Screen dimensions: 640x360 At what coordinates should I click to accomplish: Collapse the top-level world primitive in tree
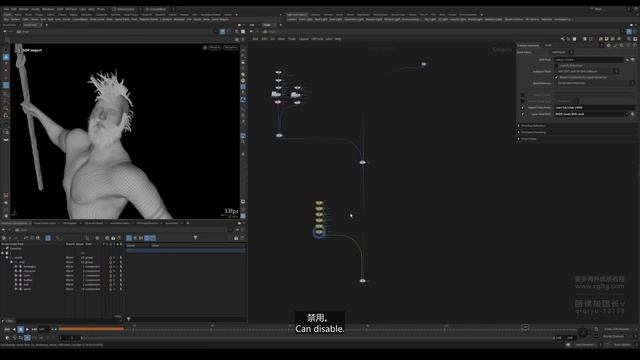pos(7,258)
